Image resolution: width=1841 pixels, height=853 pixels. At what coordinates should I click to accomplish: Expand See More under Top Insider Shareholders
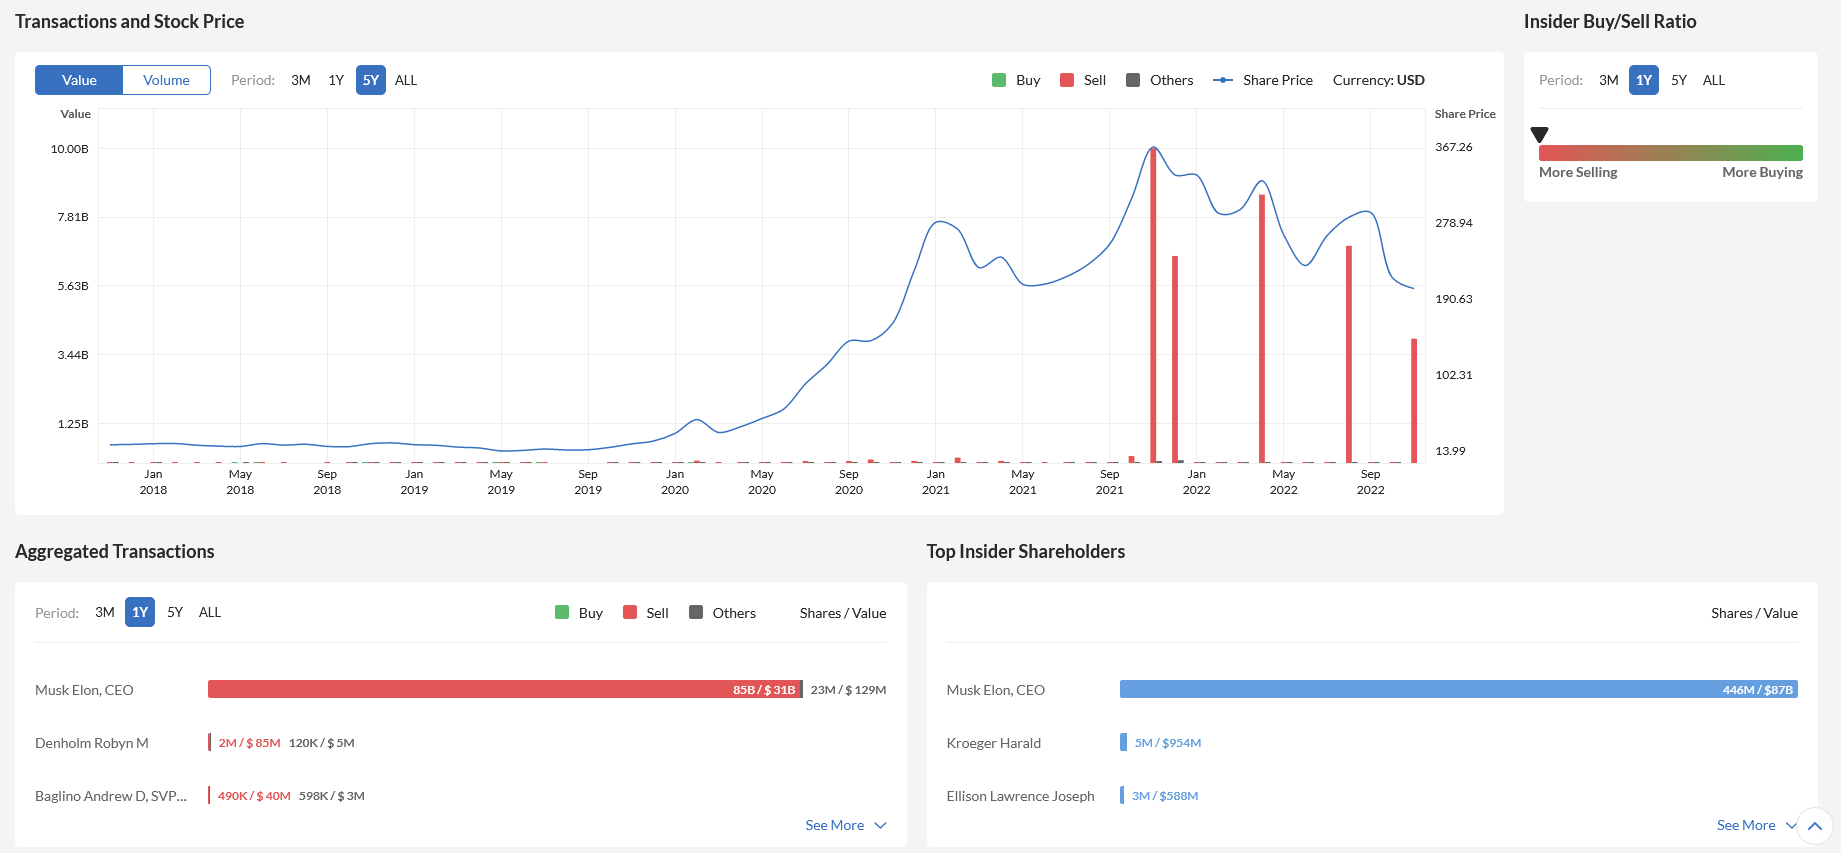click(1755, 825)
